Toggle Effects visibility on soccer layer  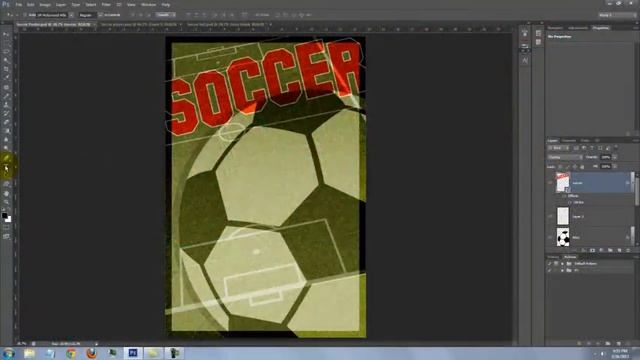[565, 196]
